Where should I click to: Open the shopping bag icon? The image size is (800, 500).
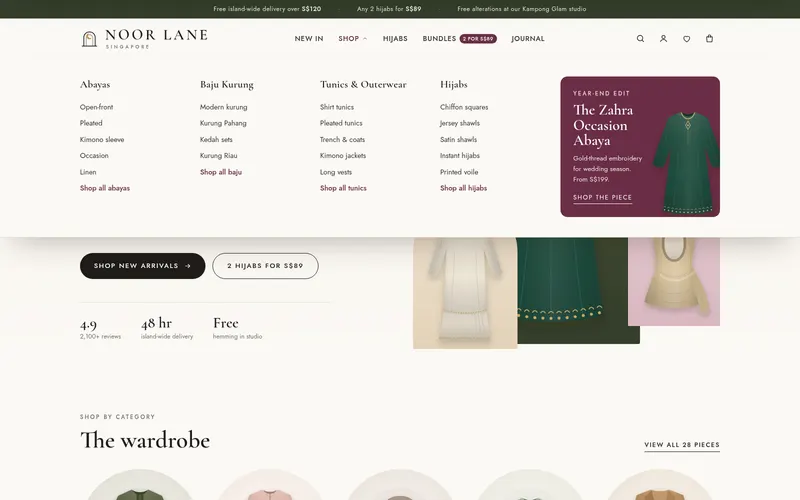click(x=709, y=38)
